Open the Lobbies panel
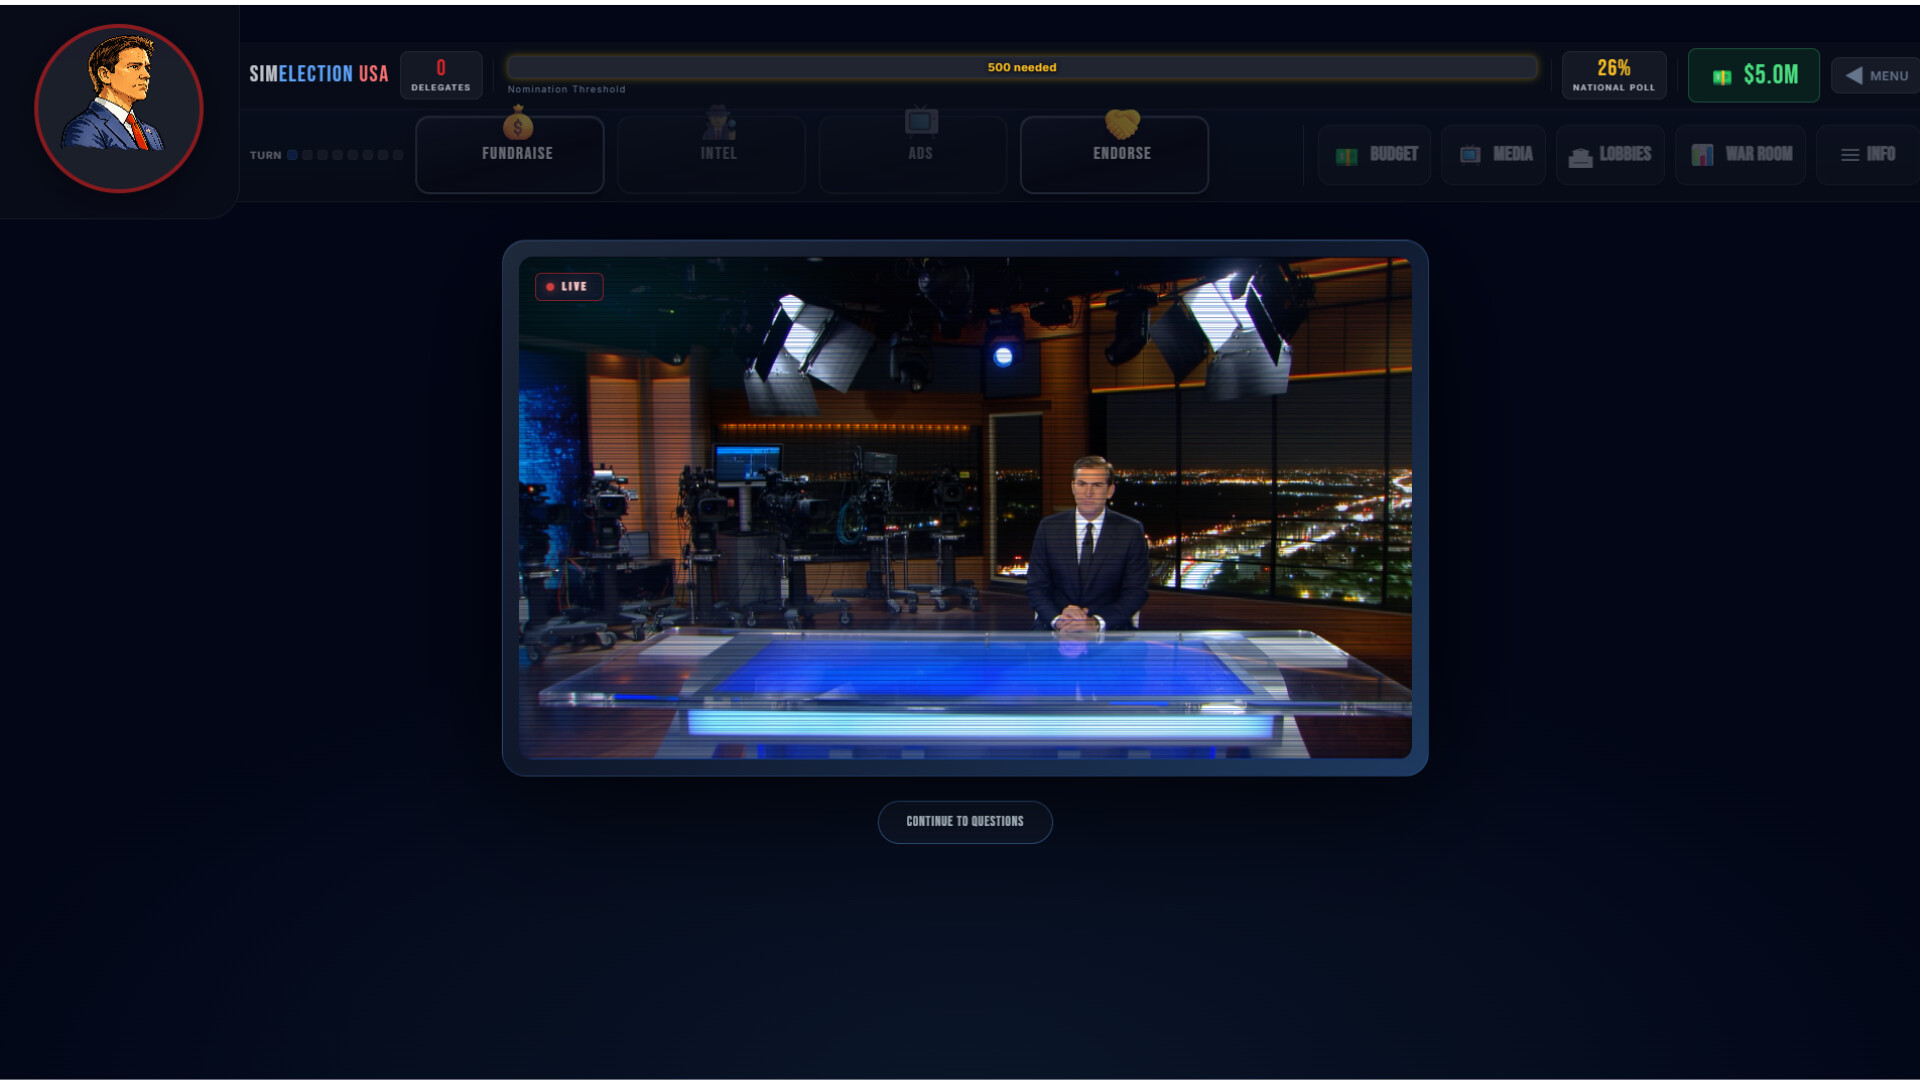This screenshot has width=1920, height=1080. (x=1610, y=155)
